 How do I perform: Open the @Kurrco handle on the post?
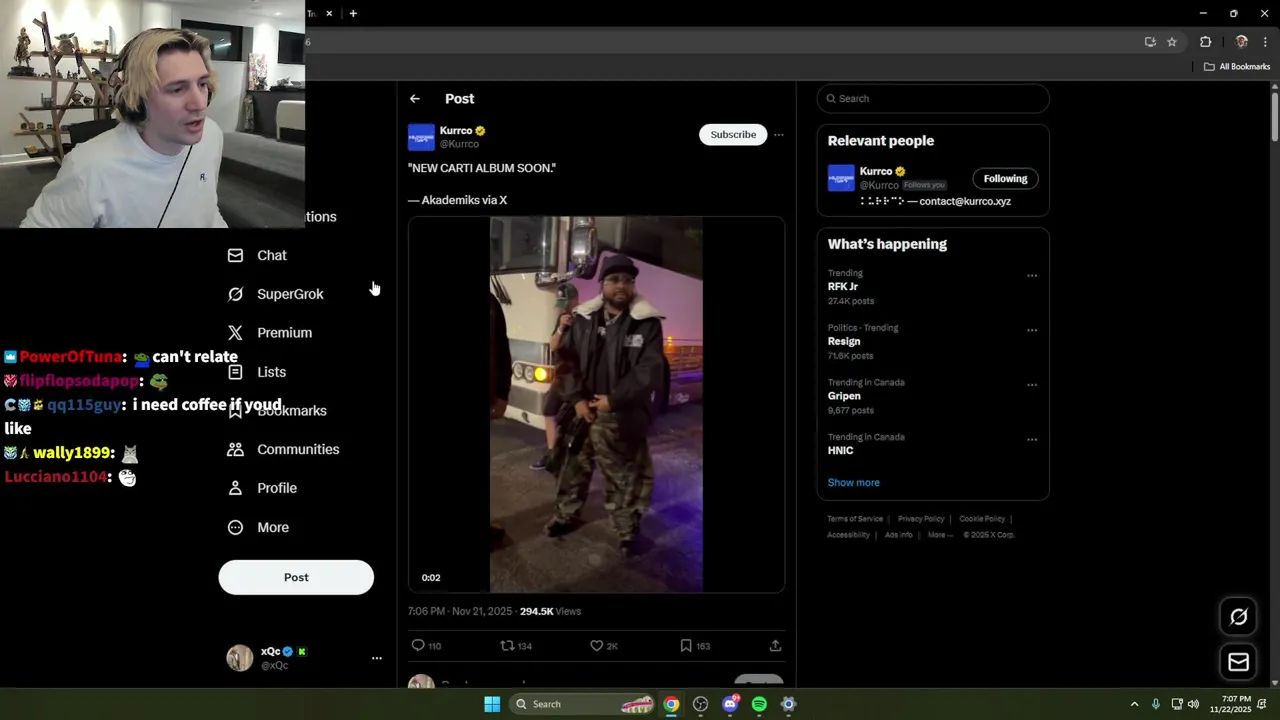pyautogui.click(x=459, y=144)
